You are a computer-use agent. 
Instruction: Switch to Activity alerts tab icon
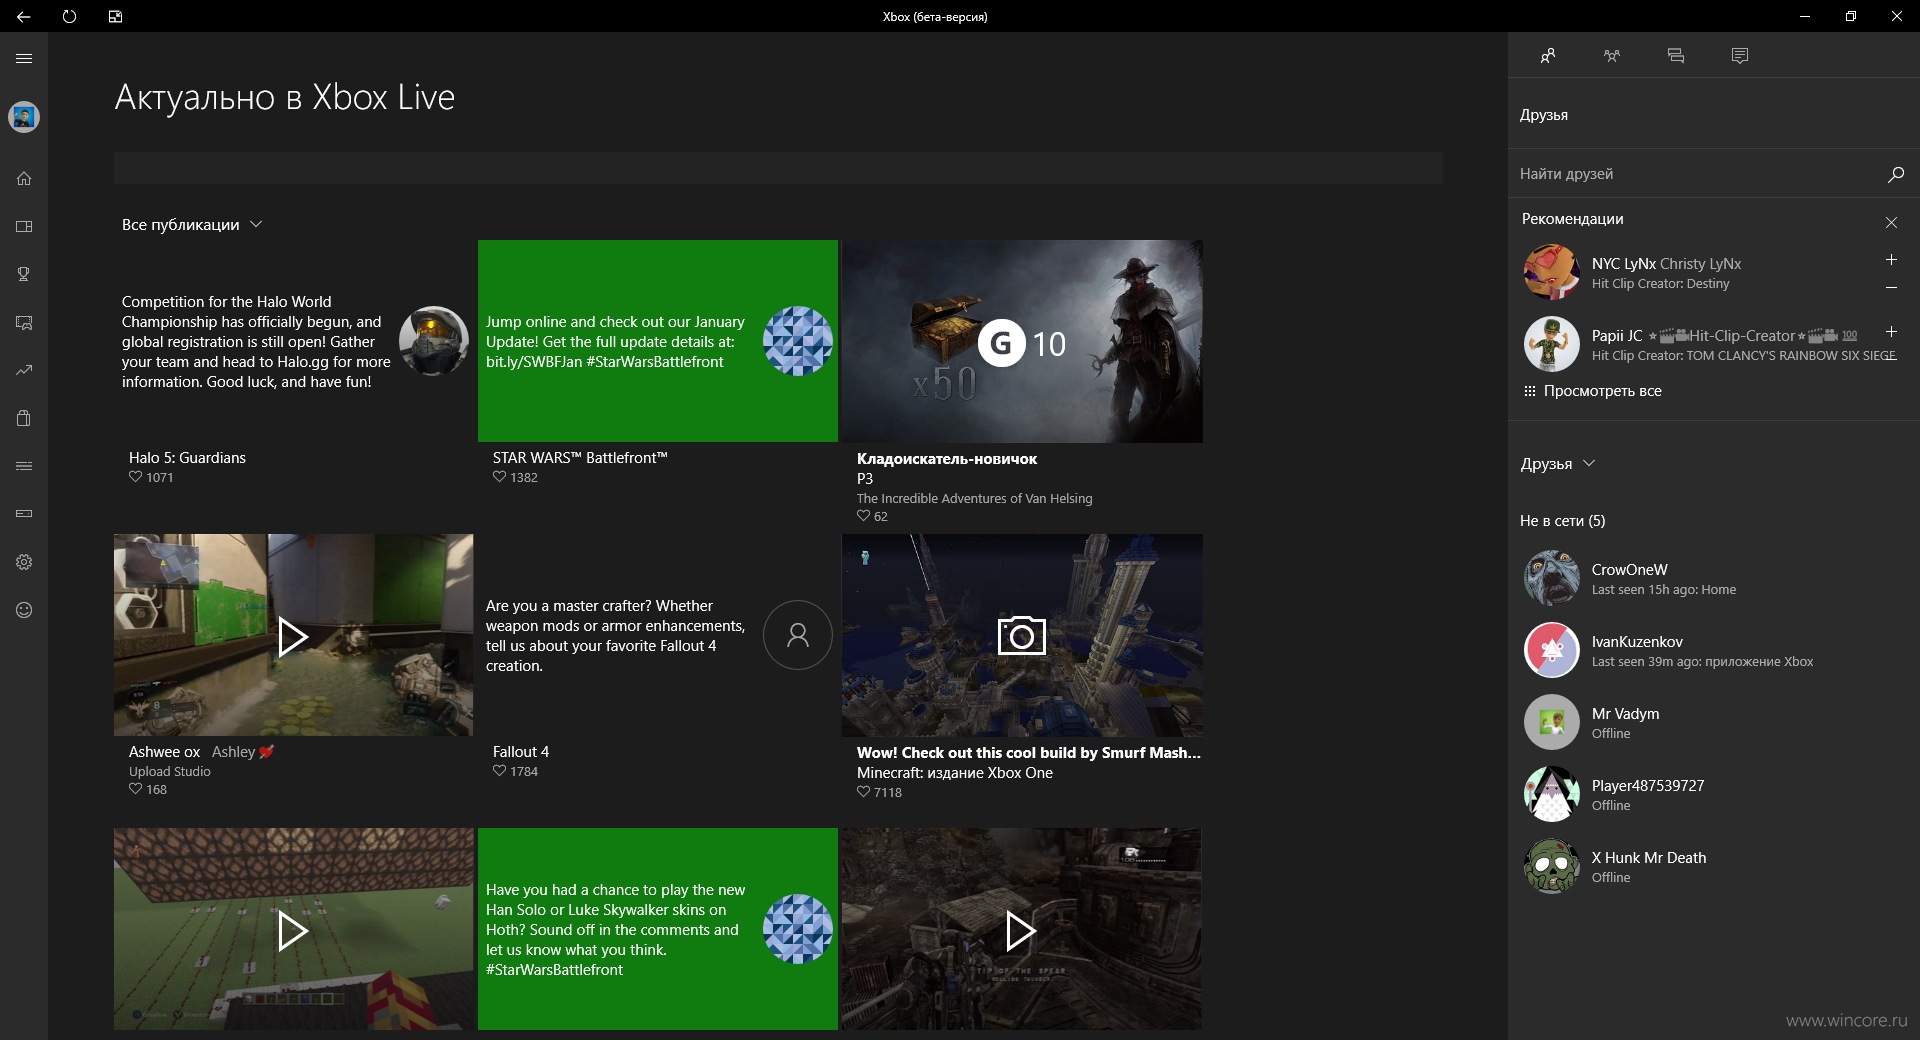[1740, 56]
